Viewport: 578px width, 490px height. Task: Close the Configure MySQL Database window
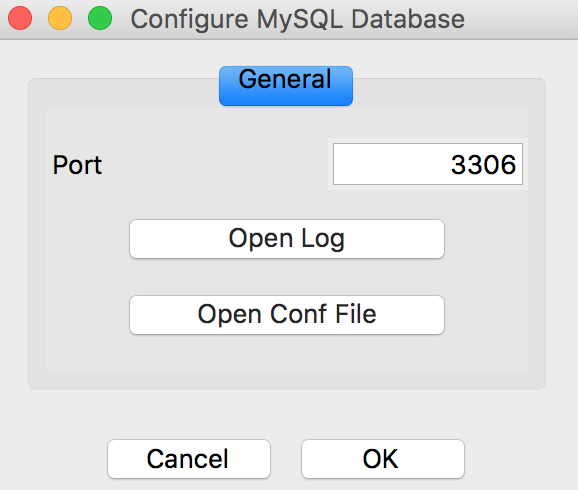click(20, 18)
